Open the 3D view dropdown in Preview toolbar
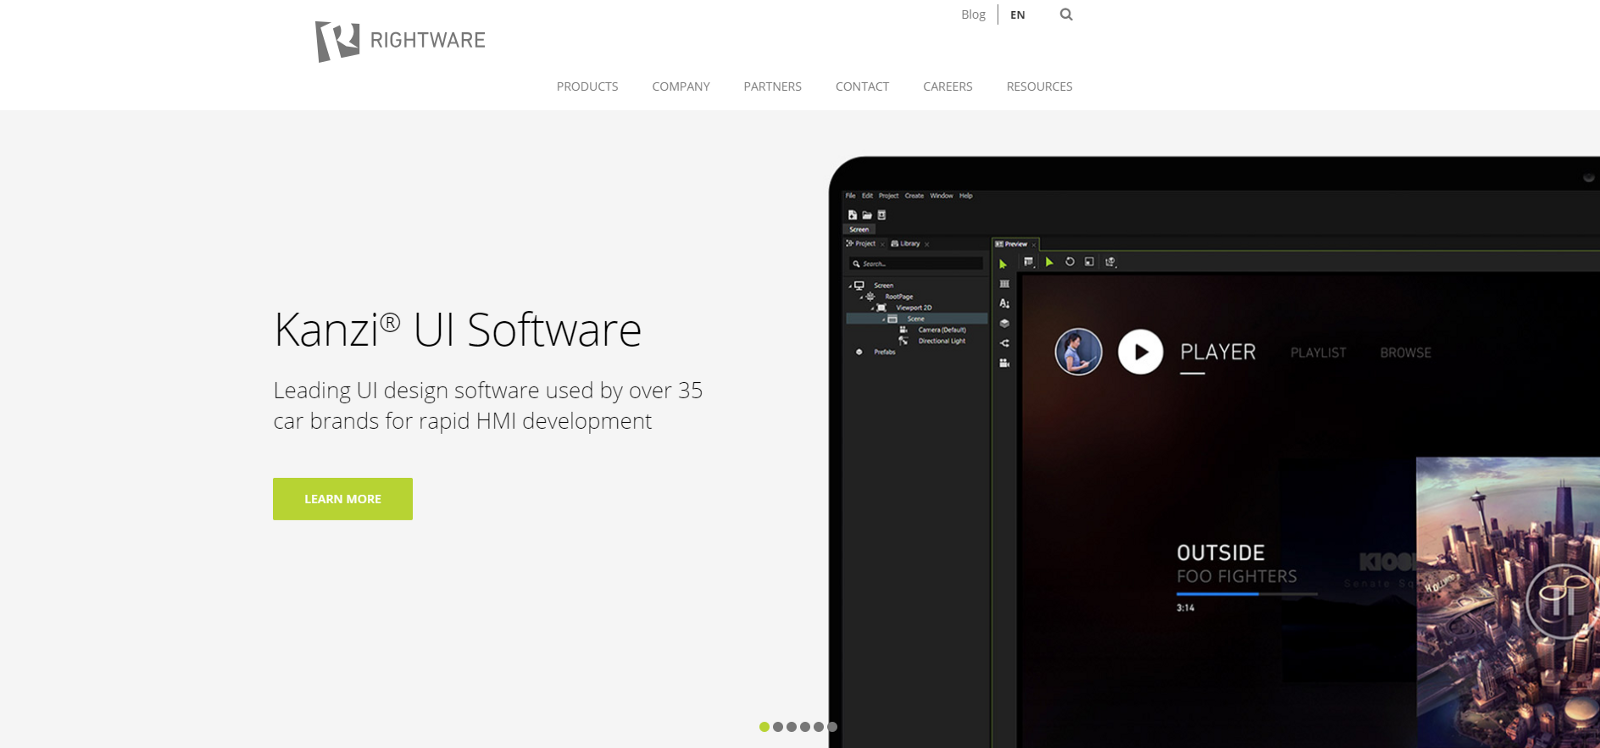 click(1110, 262)
